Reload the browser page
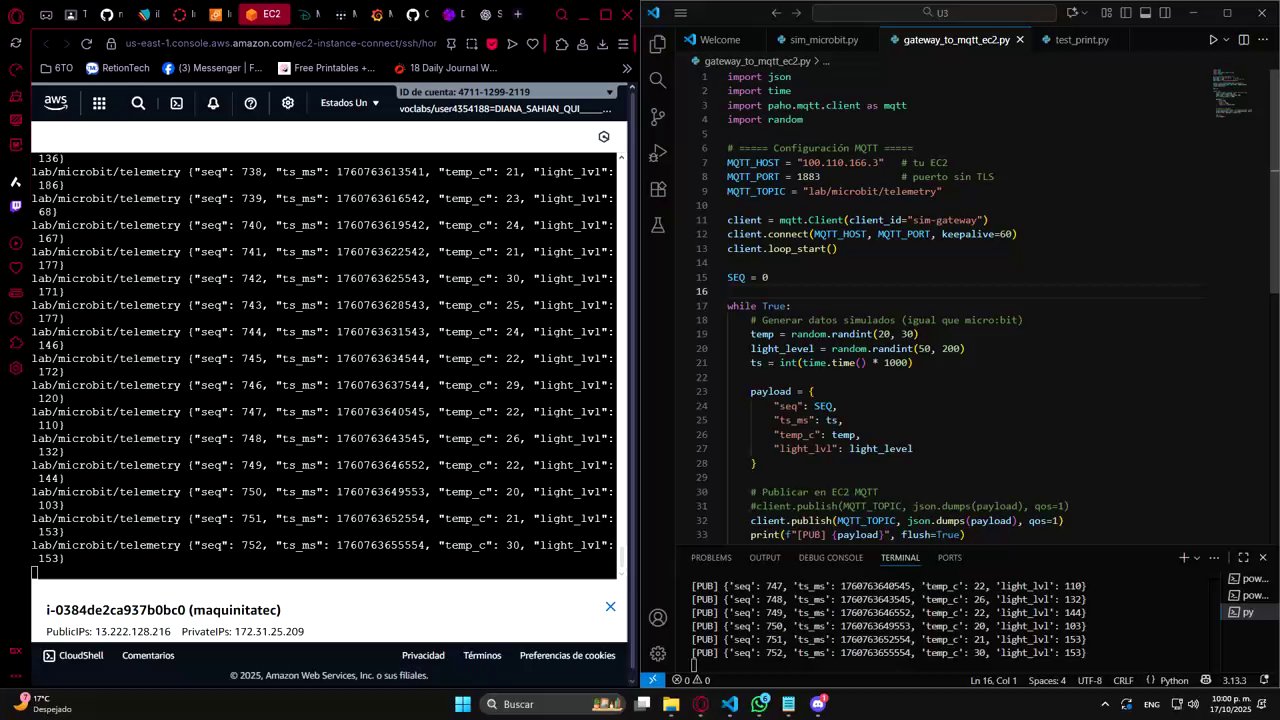The height and width of the screenshot is (720, 1280). click(86, 44)
